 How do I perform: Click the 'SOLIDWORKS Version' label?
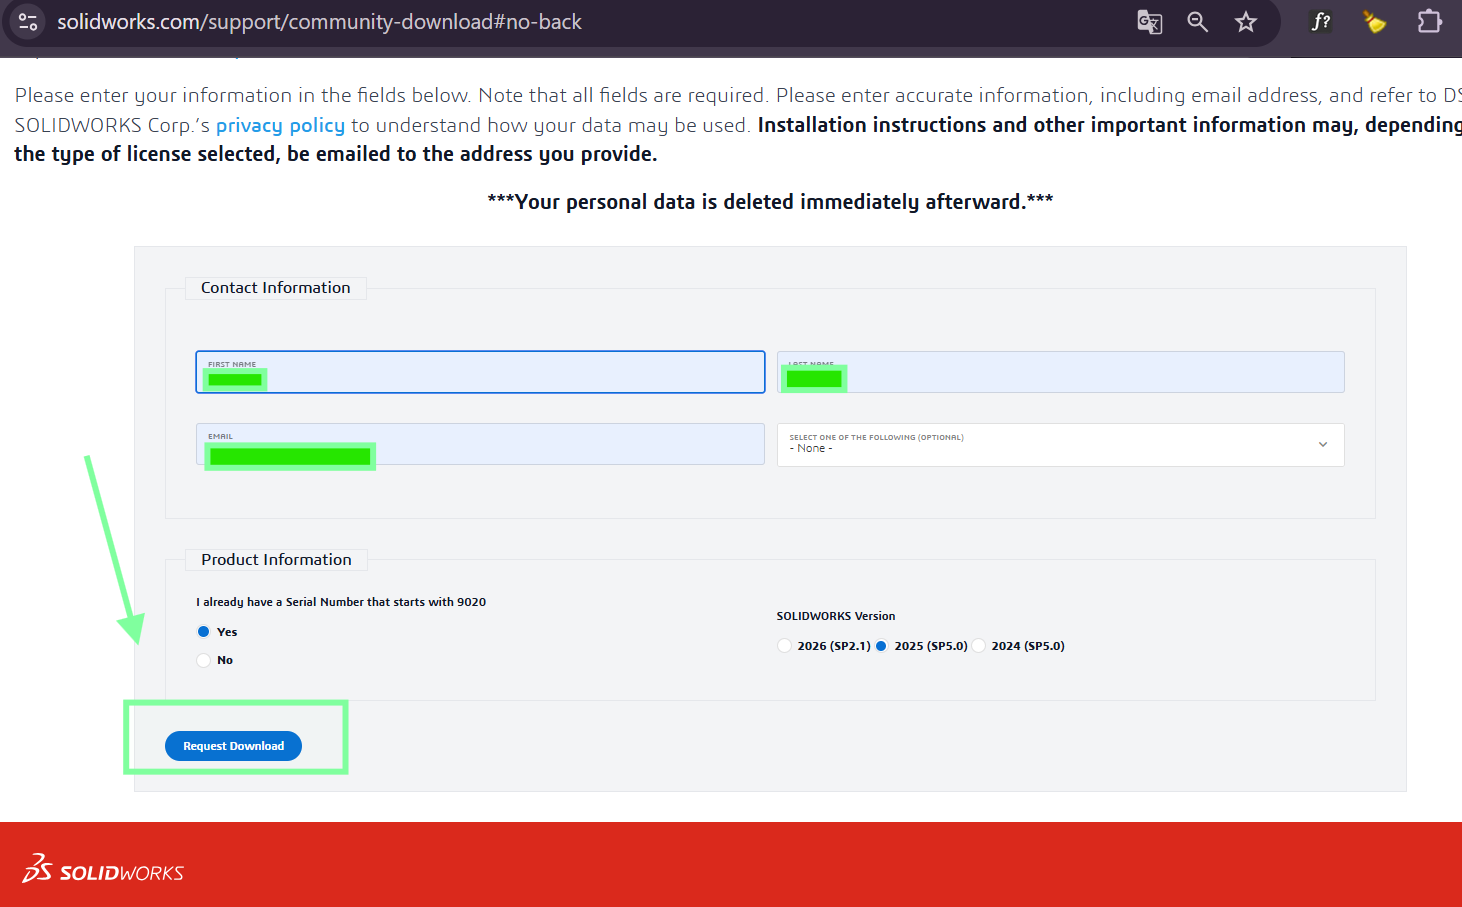pyautogui.click(x=836, y=616)
